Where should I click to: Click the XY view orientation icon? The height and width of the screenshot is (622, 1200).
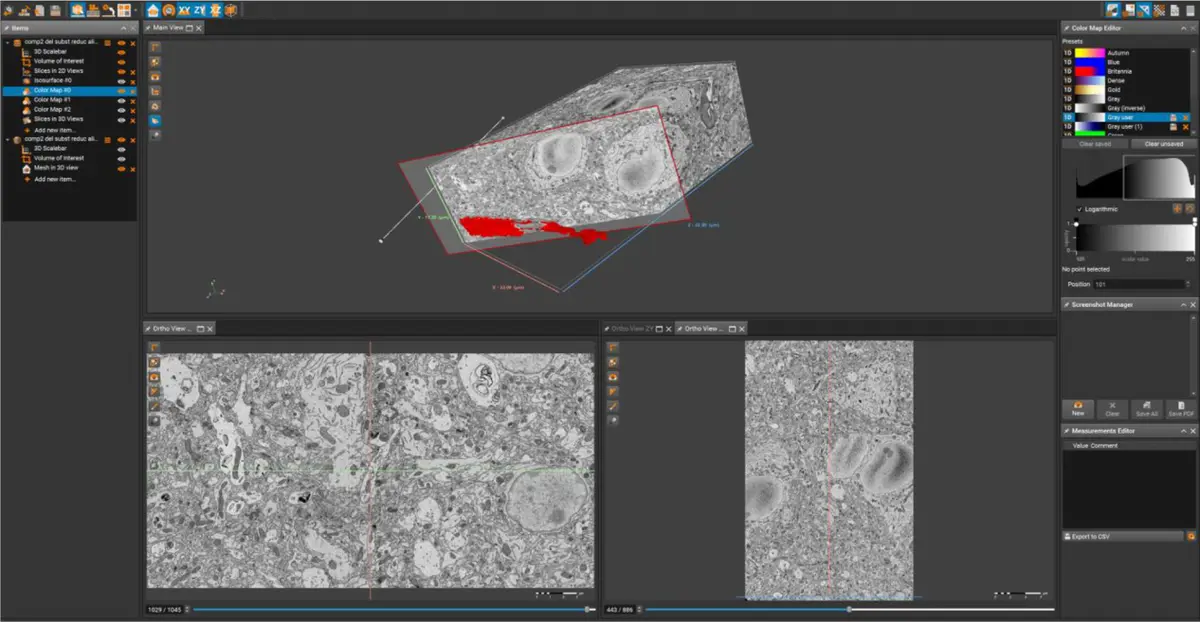(x=184, y=10)
